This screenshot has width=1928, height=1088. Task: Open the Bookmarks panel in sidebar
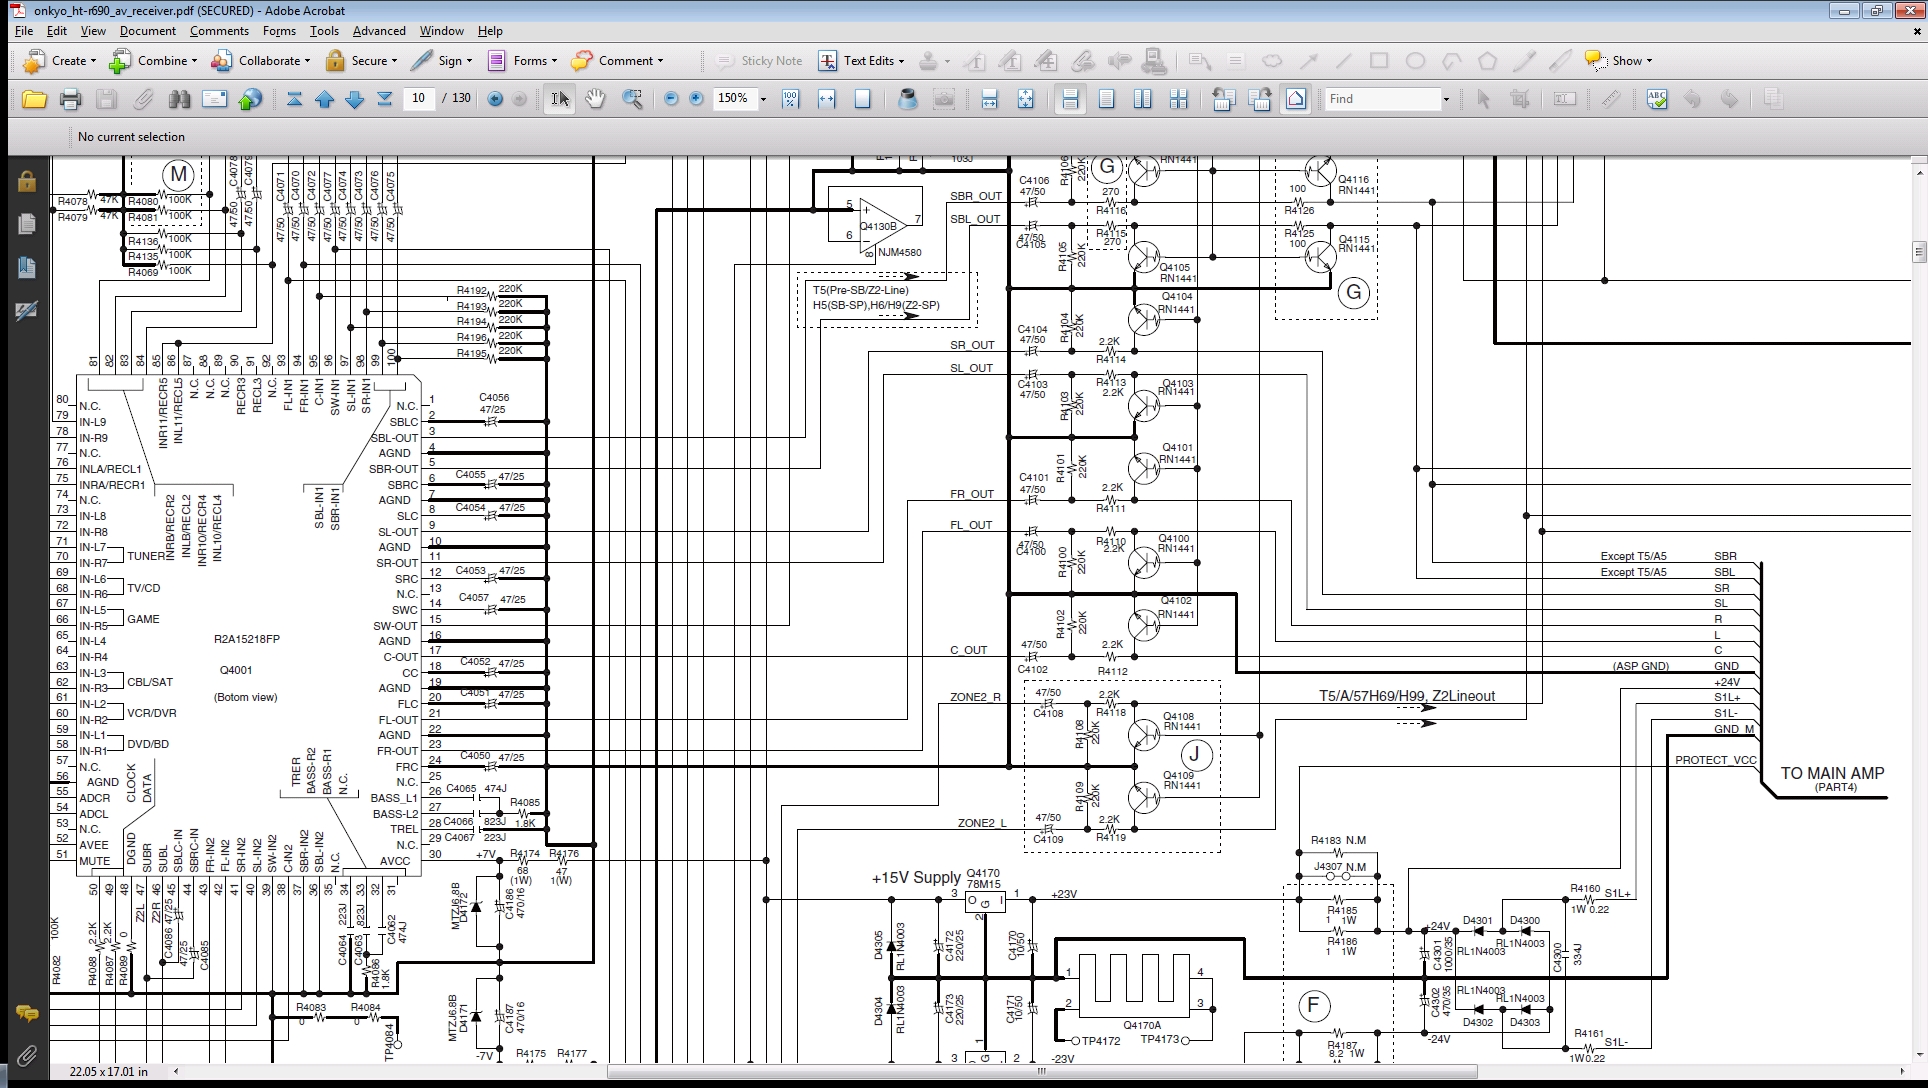click(x=27, y=267)
